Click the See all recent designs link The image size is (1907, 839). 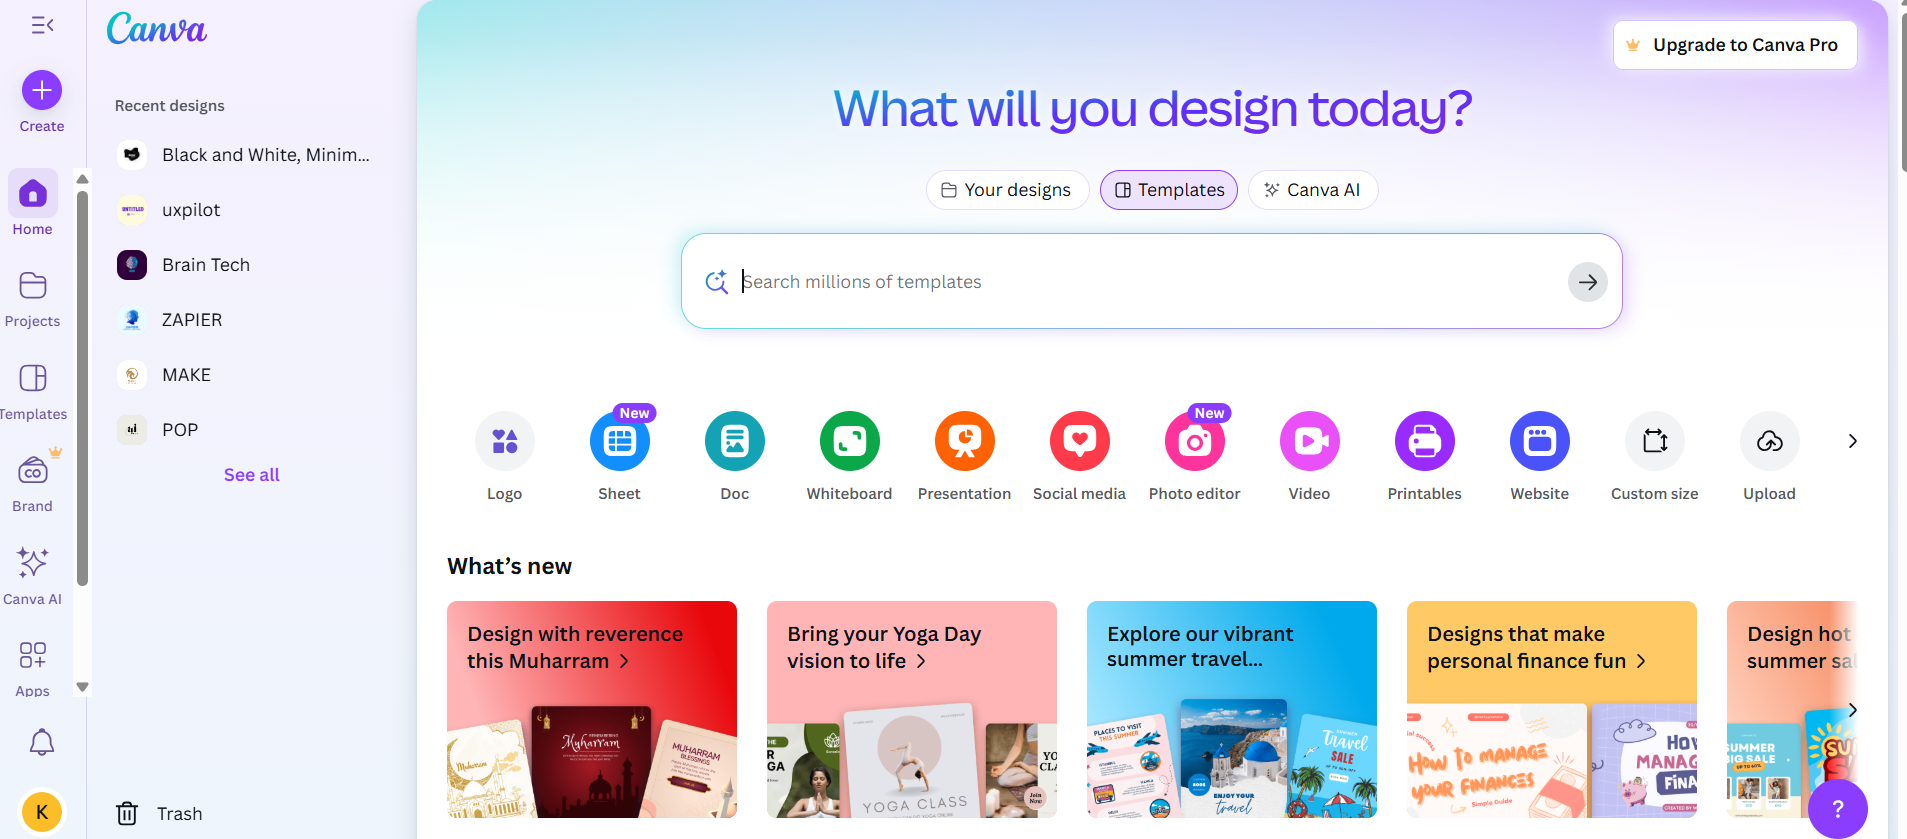[x=251, y=475]
